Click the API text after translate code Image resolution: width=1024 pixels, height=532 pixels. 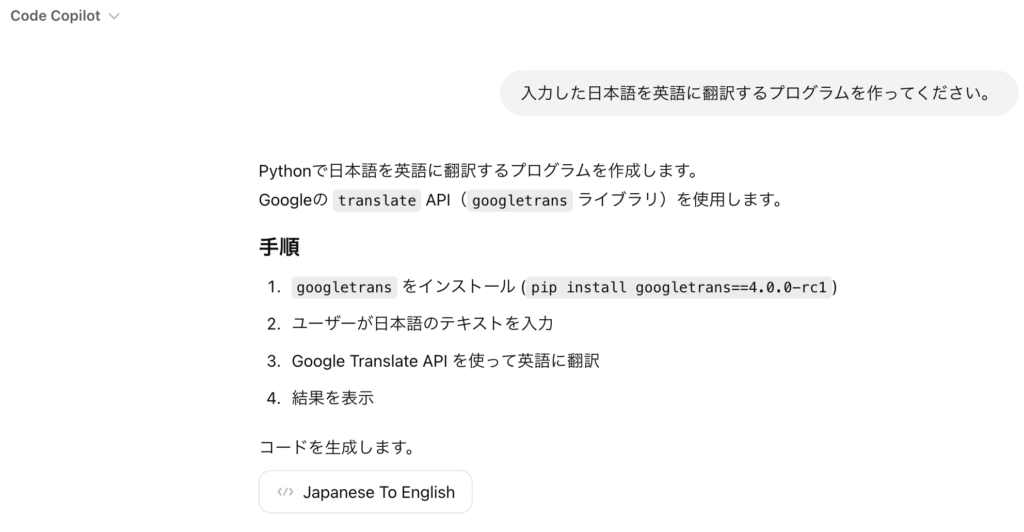438,200
